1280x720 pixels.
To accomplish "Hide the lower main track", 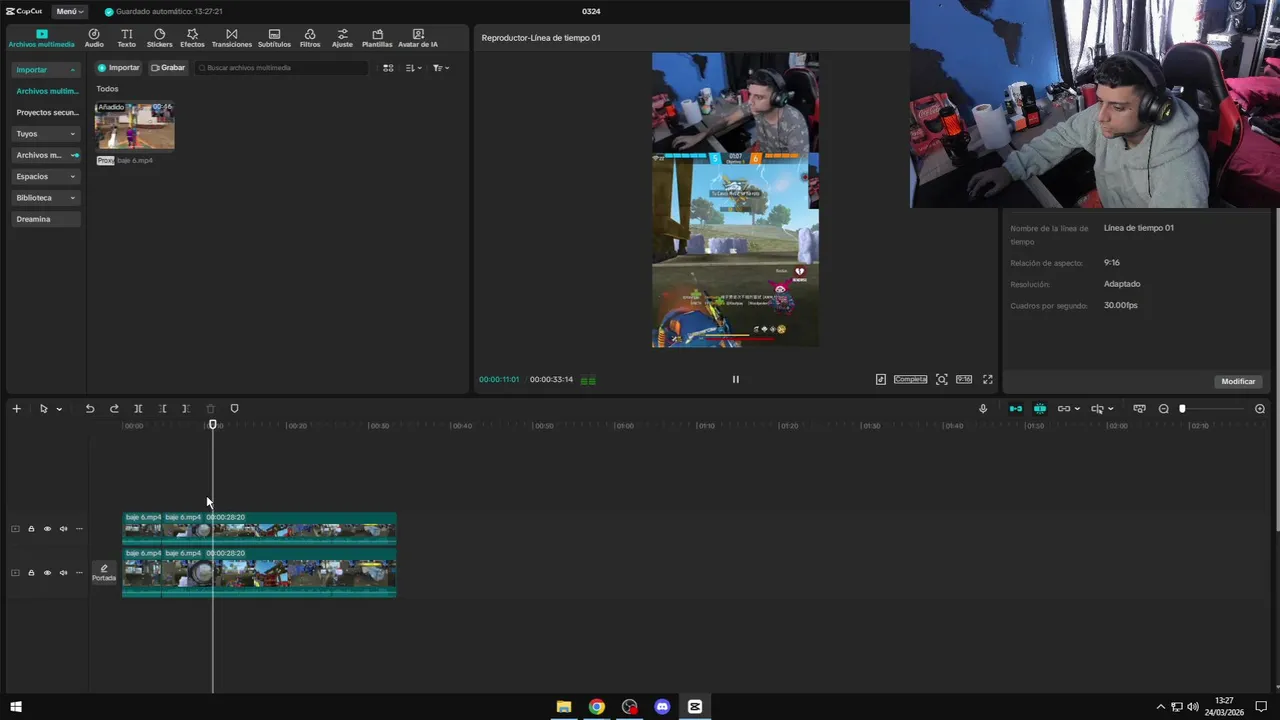I will [x=47, y=573].
